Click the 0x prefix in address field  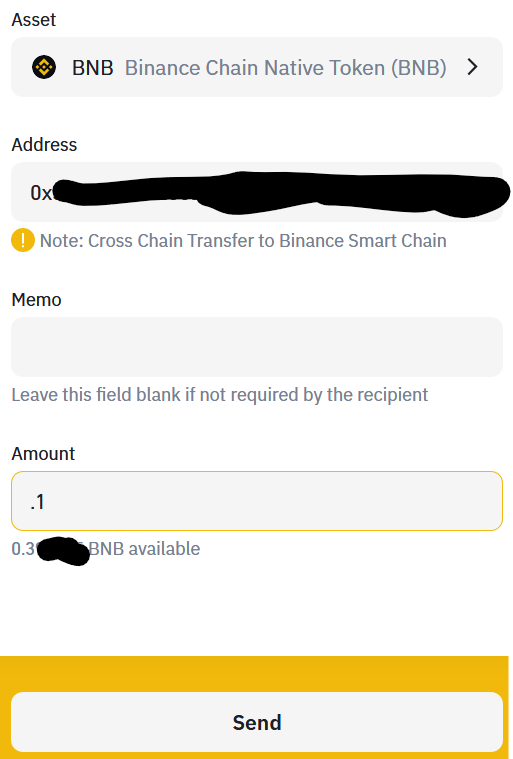41,193
